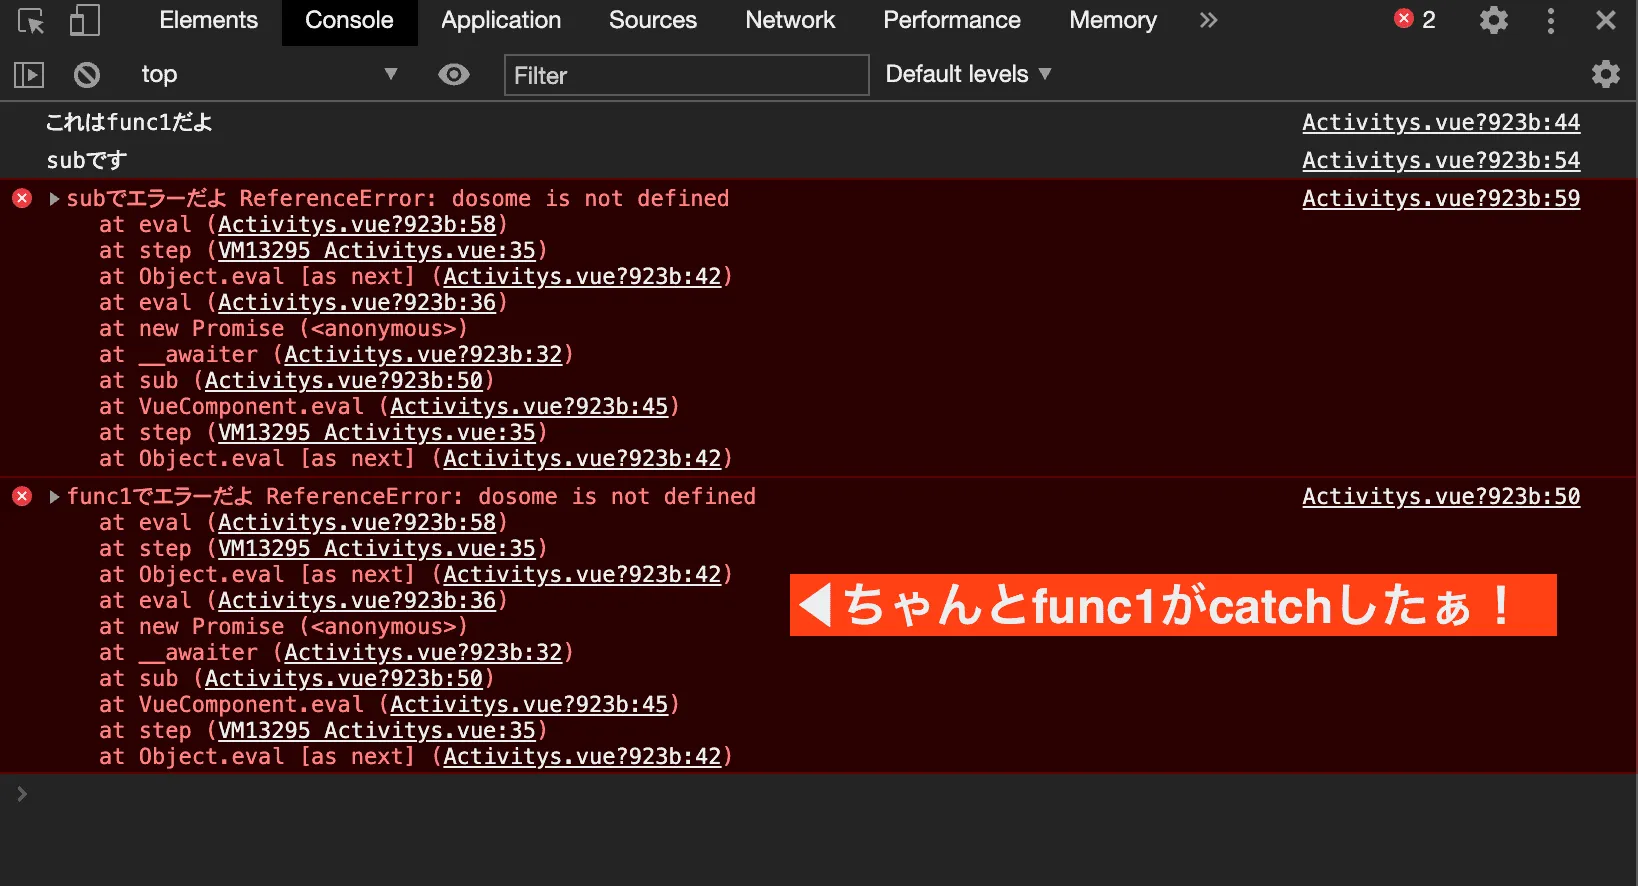Screen dimensions: 1638x886
Task: Show more tabs via double chevron
Action: (1208, 20)
